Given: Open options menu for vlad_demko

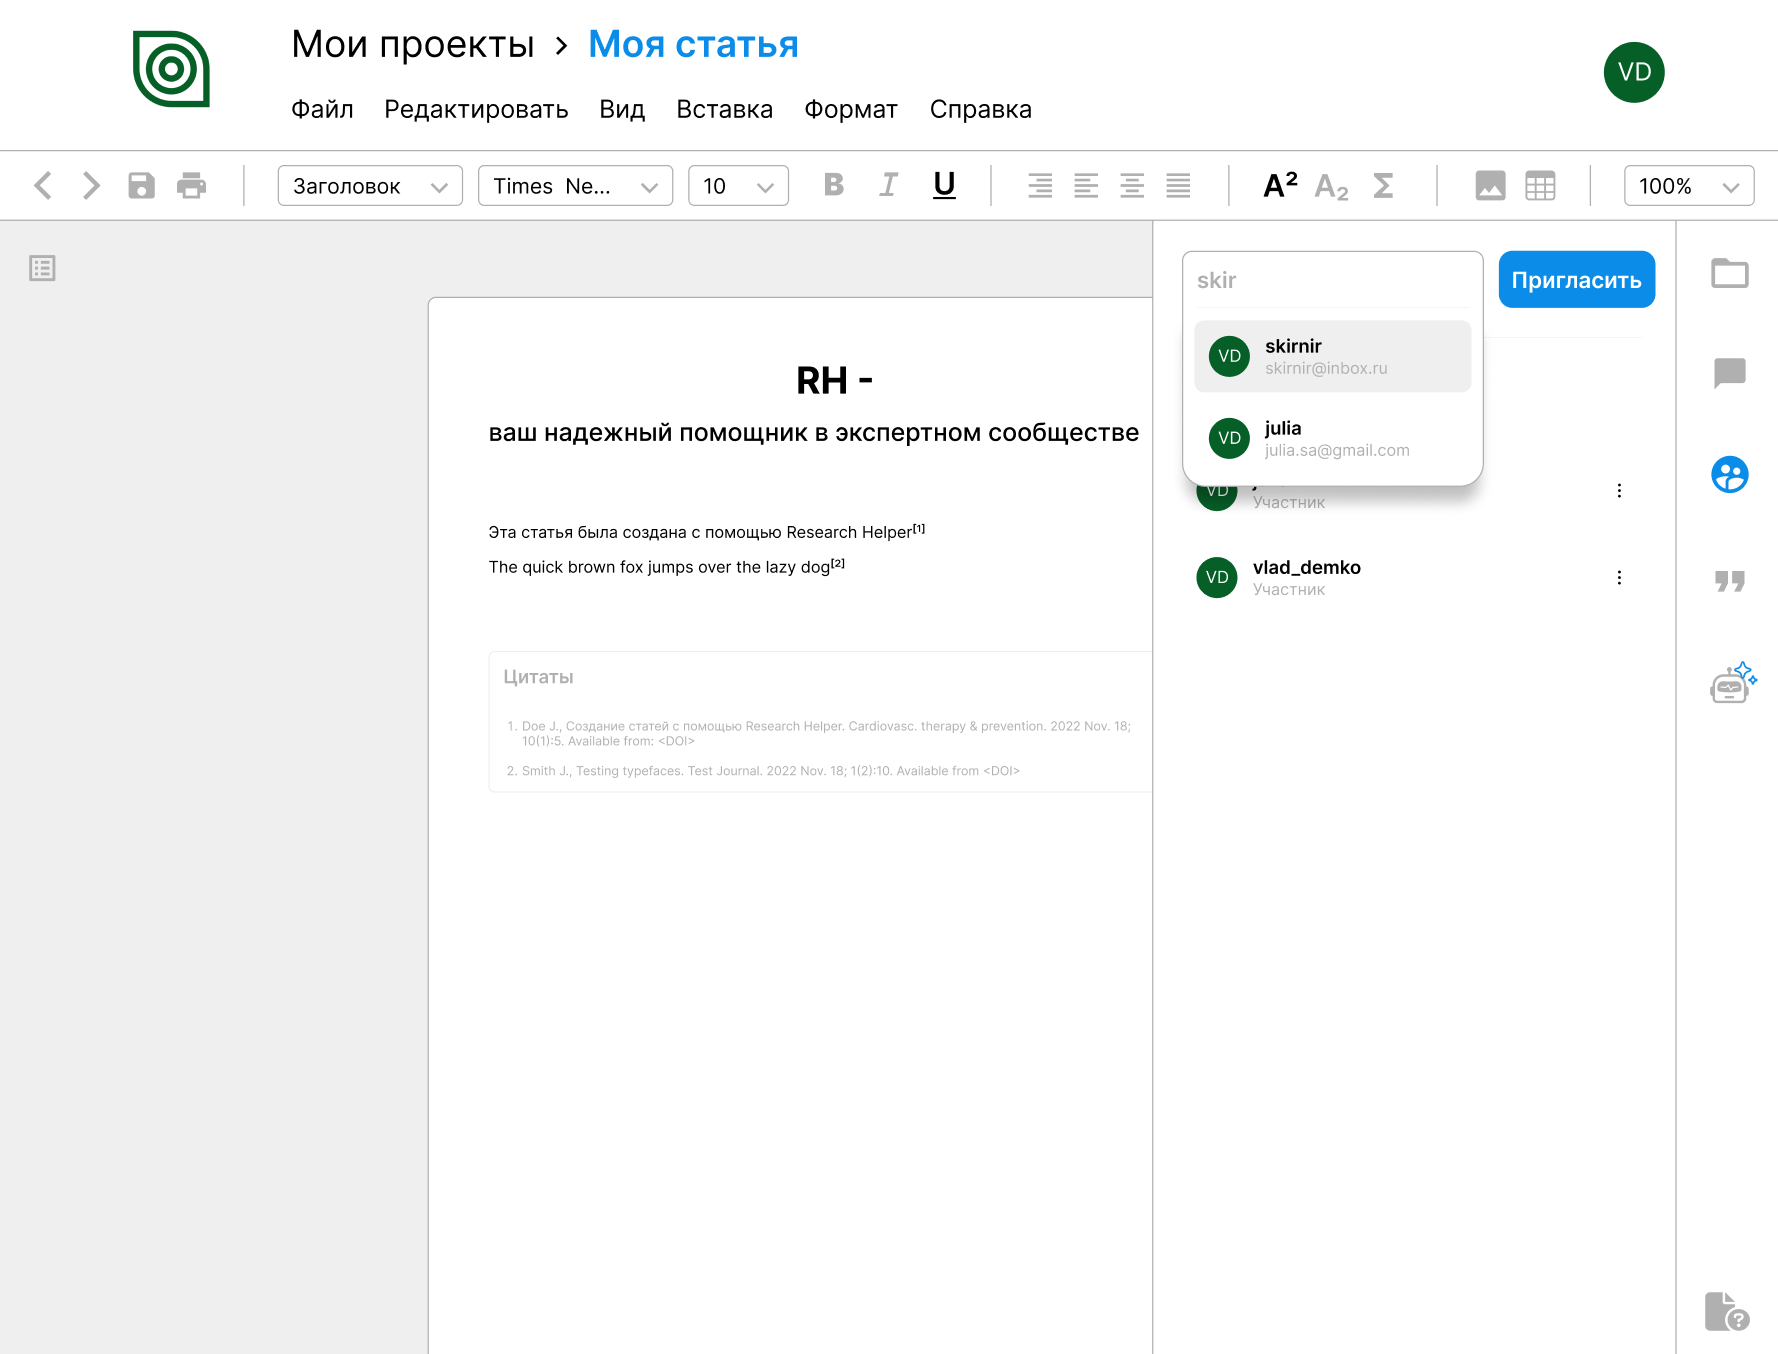Looking at the screenshot, I should (1619, 578).
